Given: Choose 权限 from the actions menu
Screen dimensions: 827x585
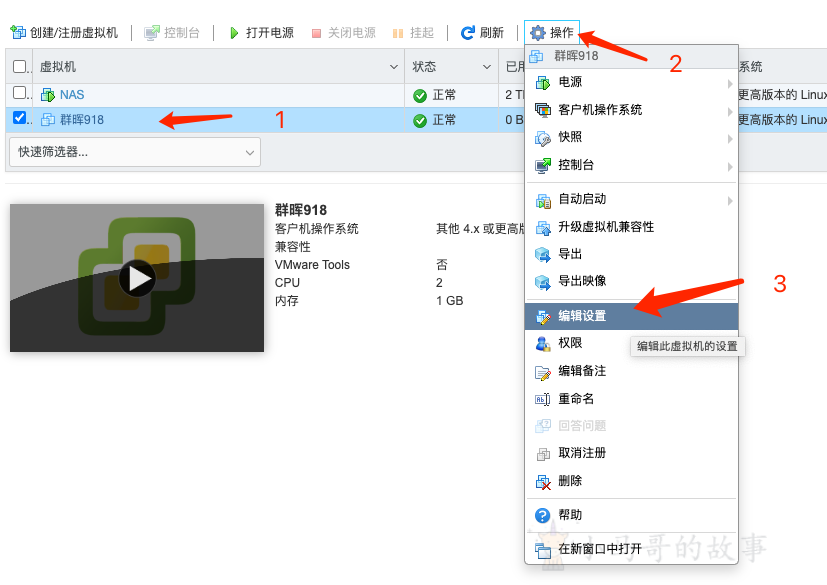Looking at the screenshot, I should tap(631, 343).
